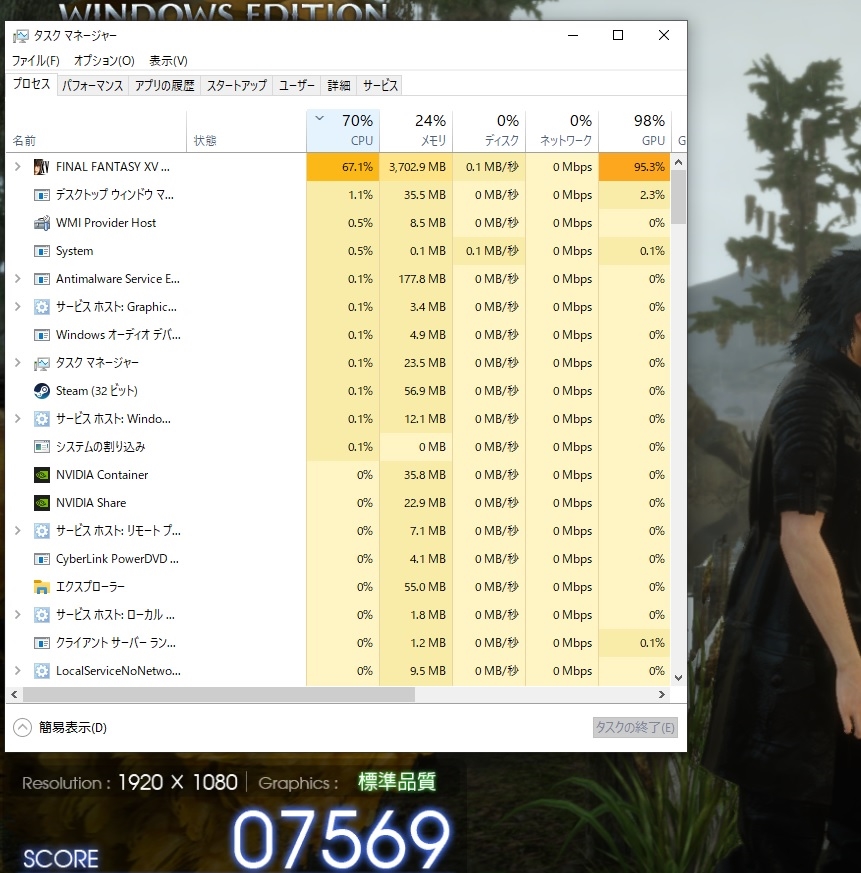Image resolution: width=861 pixels, height=873 pixels.
Task: Open the オプション(O) menu
Action: click(104, 60)
